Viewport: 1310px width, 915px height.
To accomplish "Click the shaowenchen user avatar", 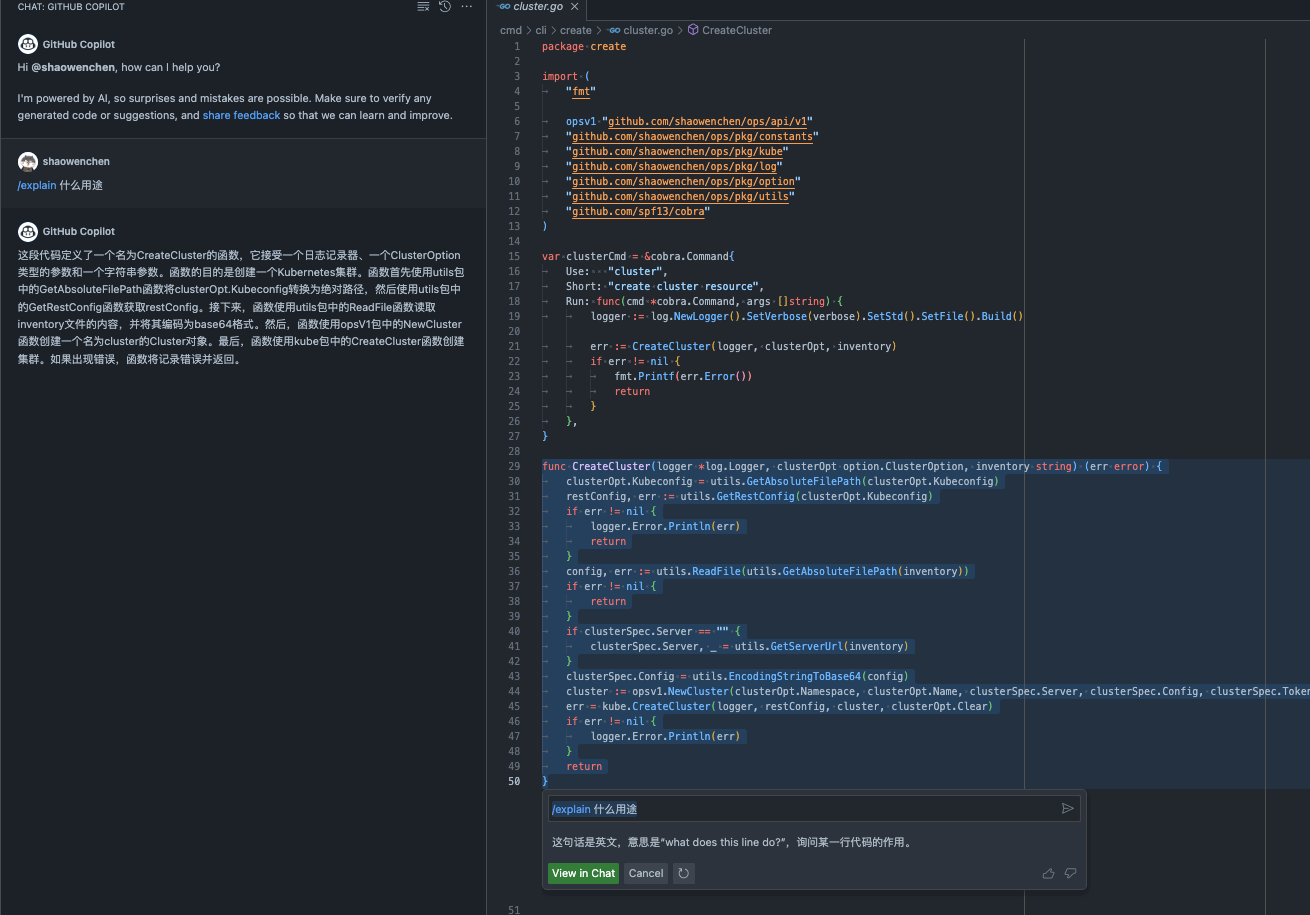I will pos(28,161).
